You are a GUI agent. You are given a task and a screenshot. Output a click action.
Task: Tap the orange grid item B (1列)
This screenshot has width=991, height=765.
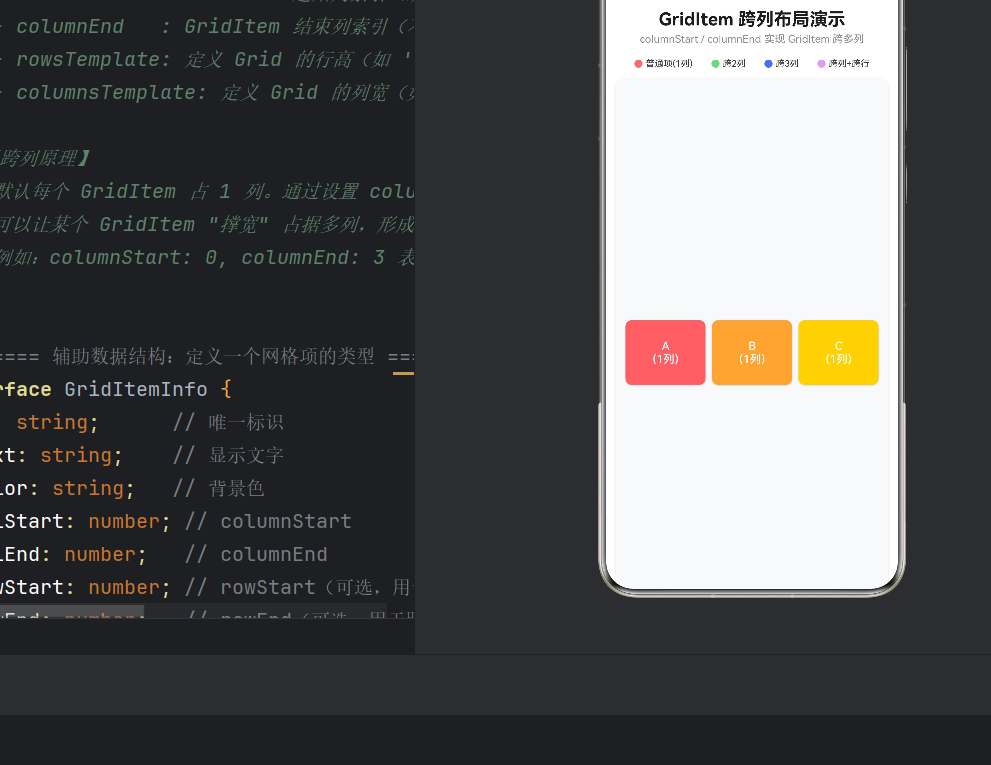pyautogui.click(x=751, y=352)
